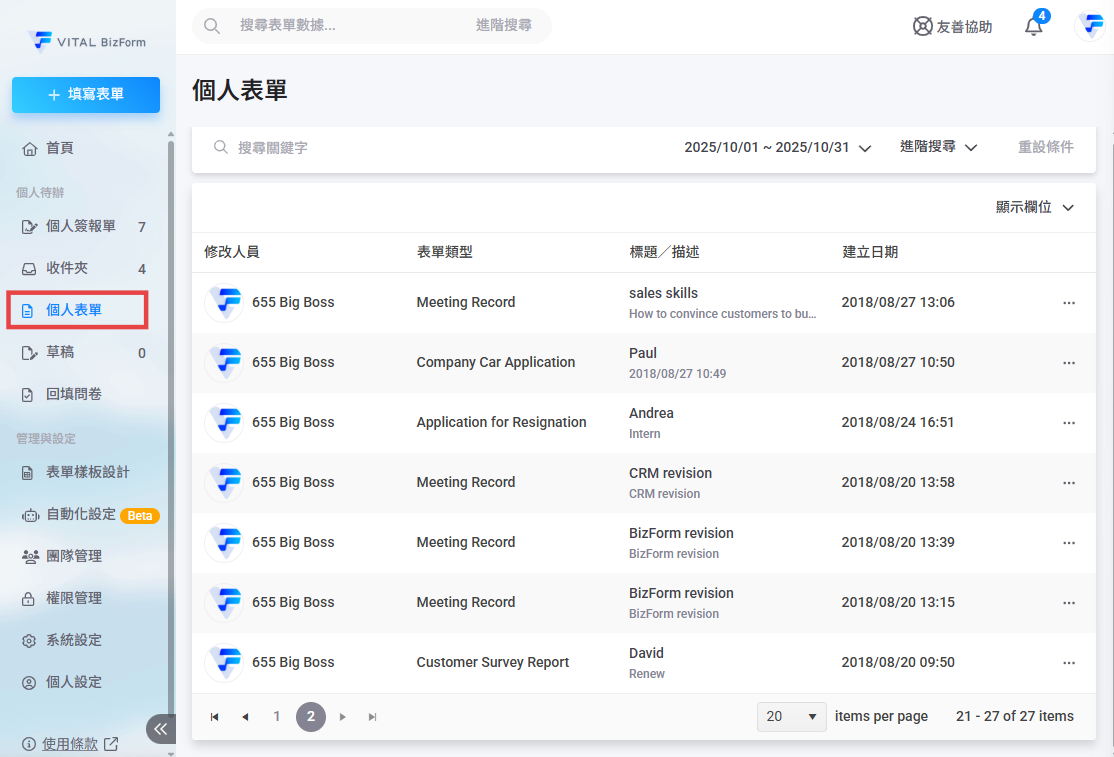Collapse sidebar with double-chevron icon
This screenshot has width=1114, height=757.
tap(161, 729)
